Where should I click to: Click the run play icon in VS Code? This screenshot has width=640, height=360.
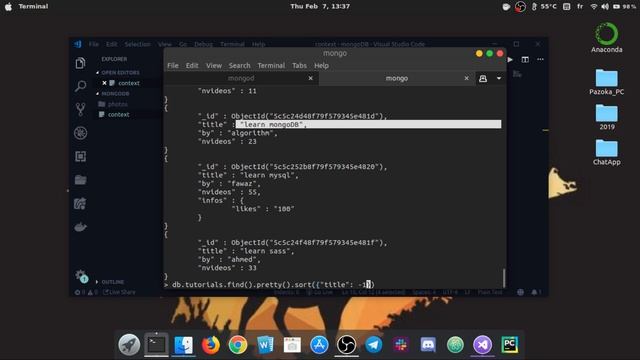click(510, 60)
